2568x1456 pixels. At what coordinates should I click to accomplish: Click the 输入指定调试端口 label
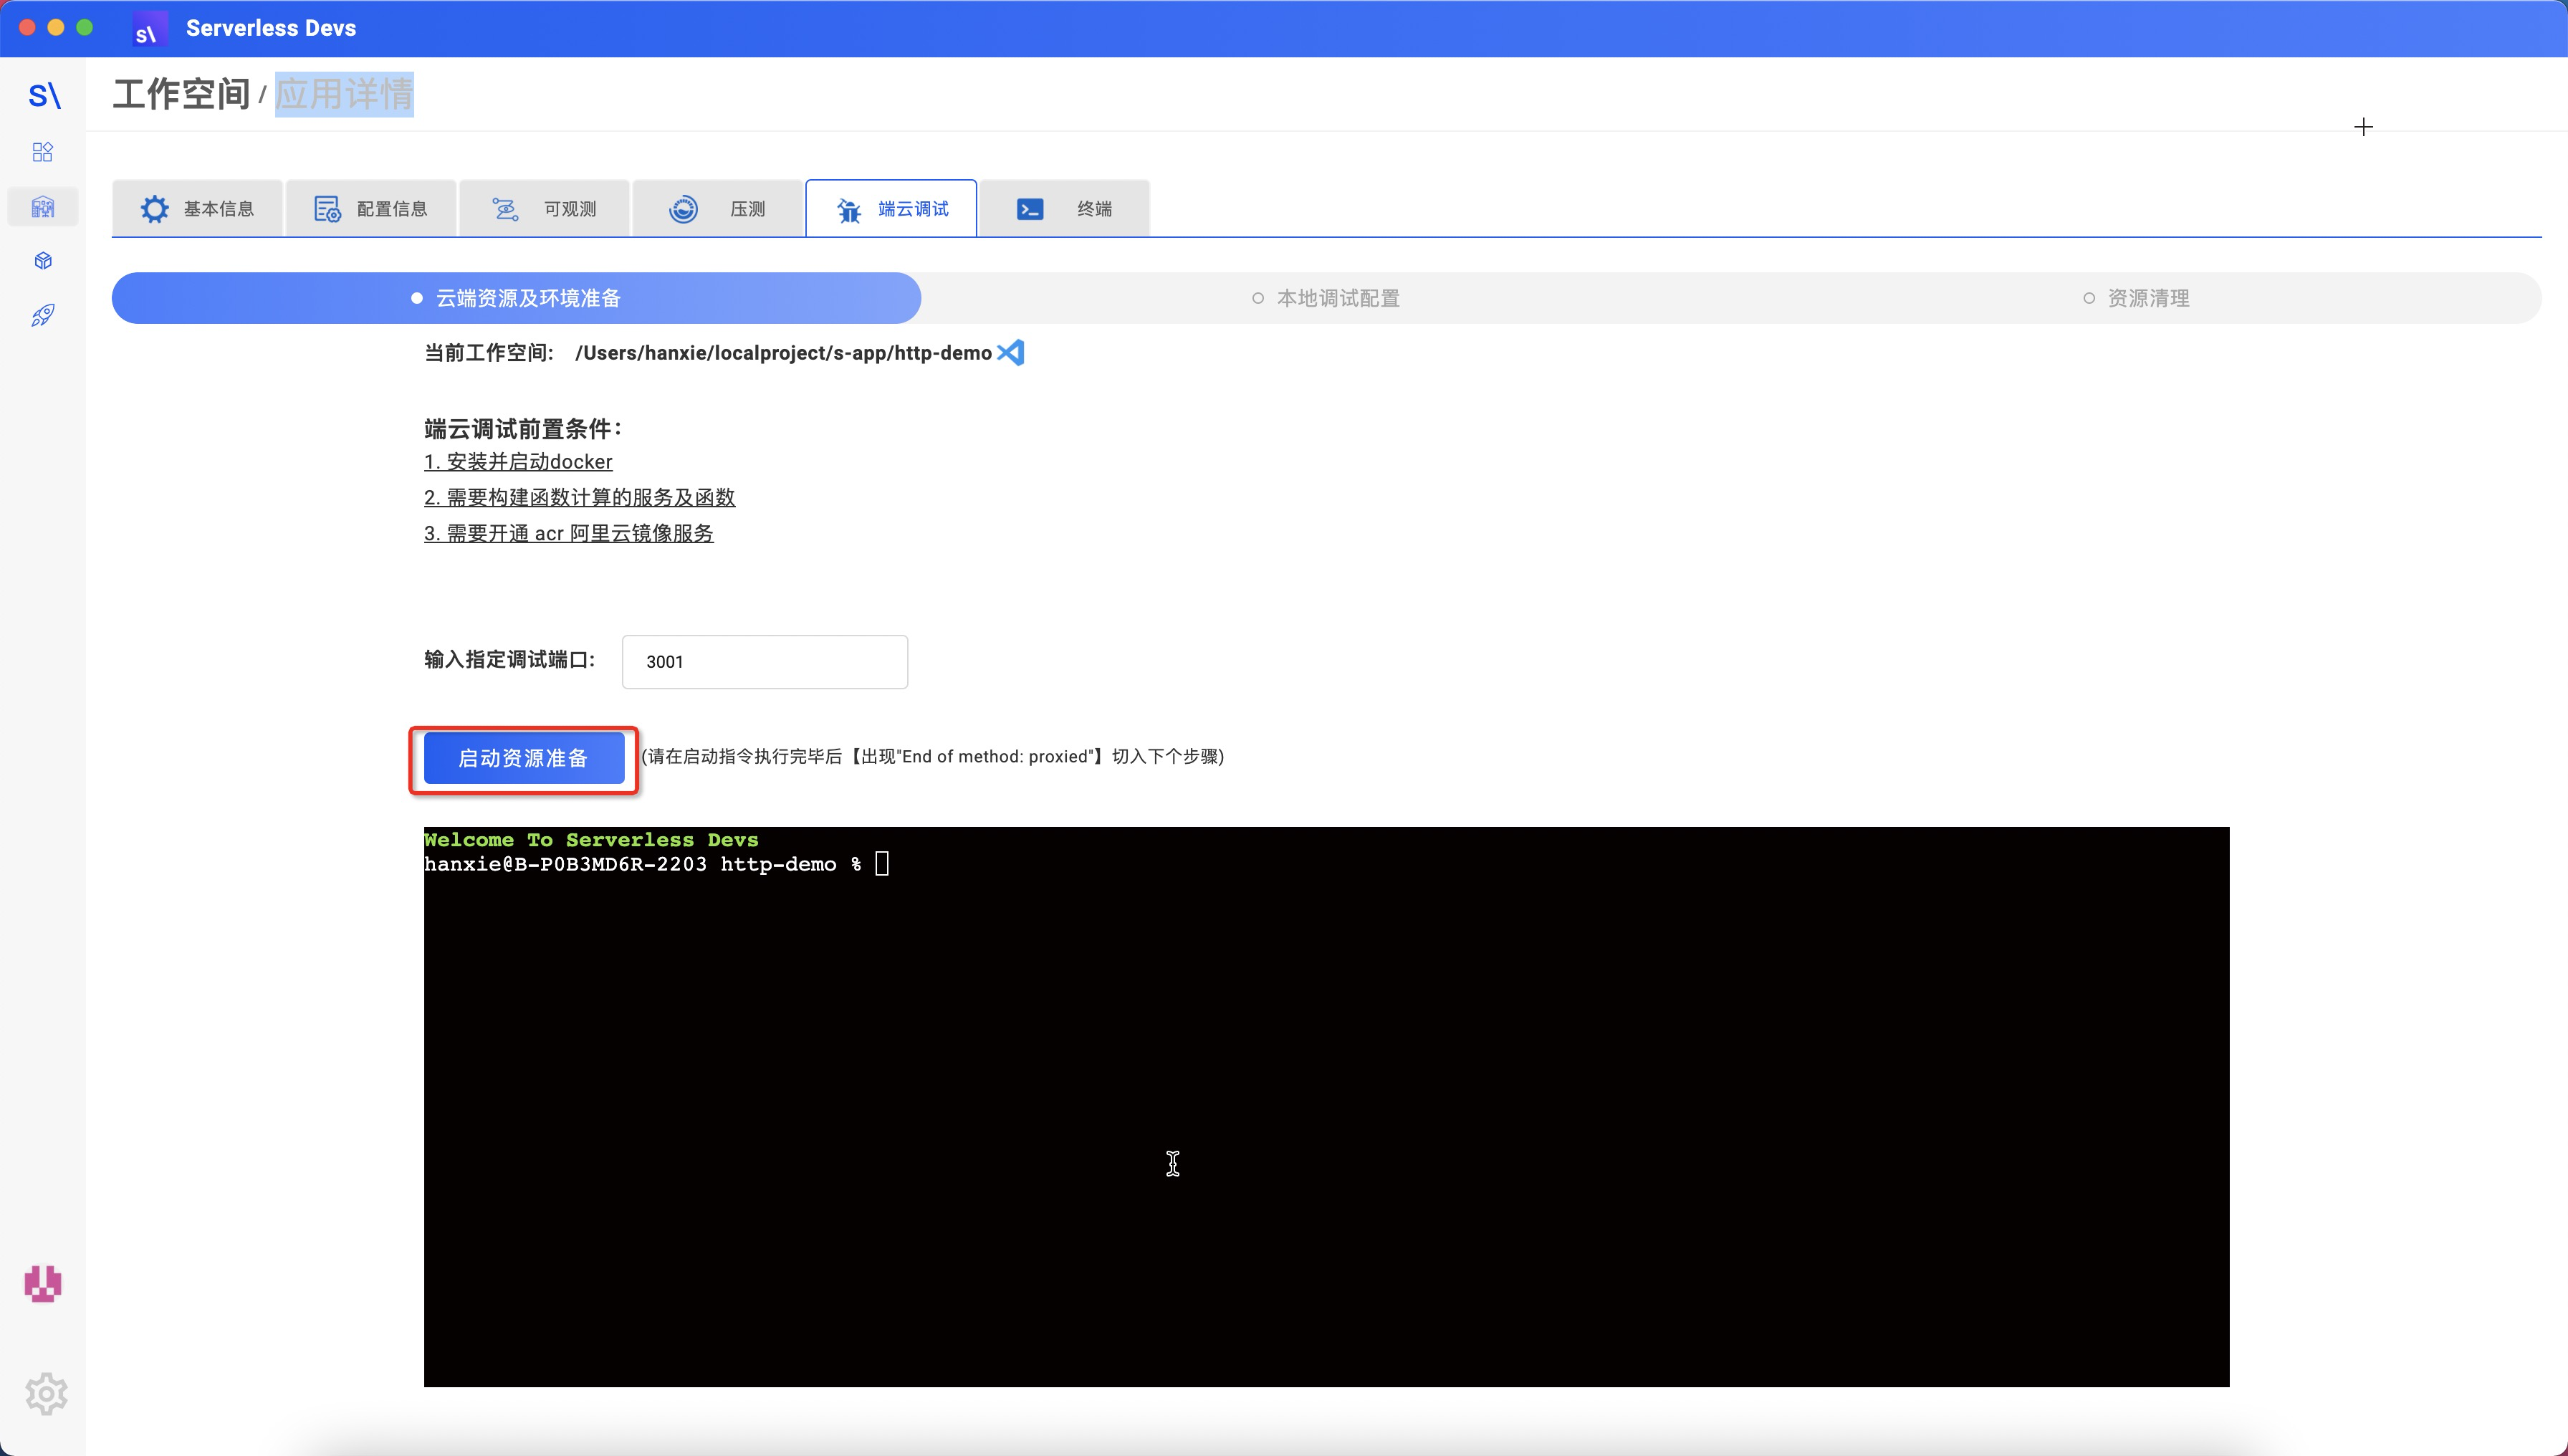[510, 659]
